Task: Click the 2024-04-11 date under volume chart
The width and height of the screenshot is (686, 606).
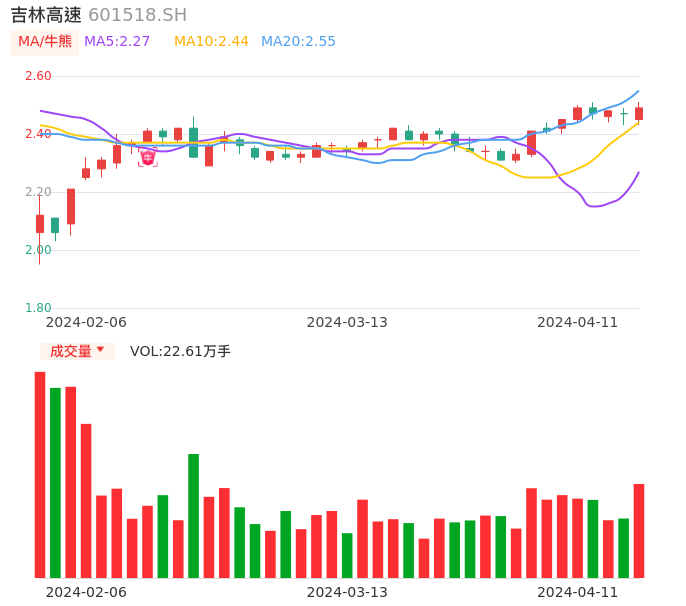Action: pos(578,592)
